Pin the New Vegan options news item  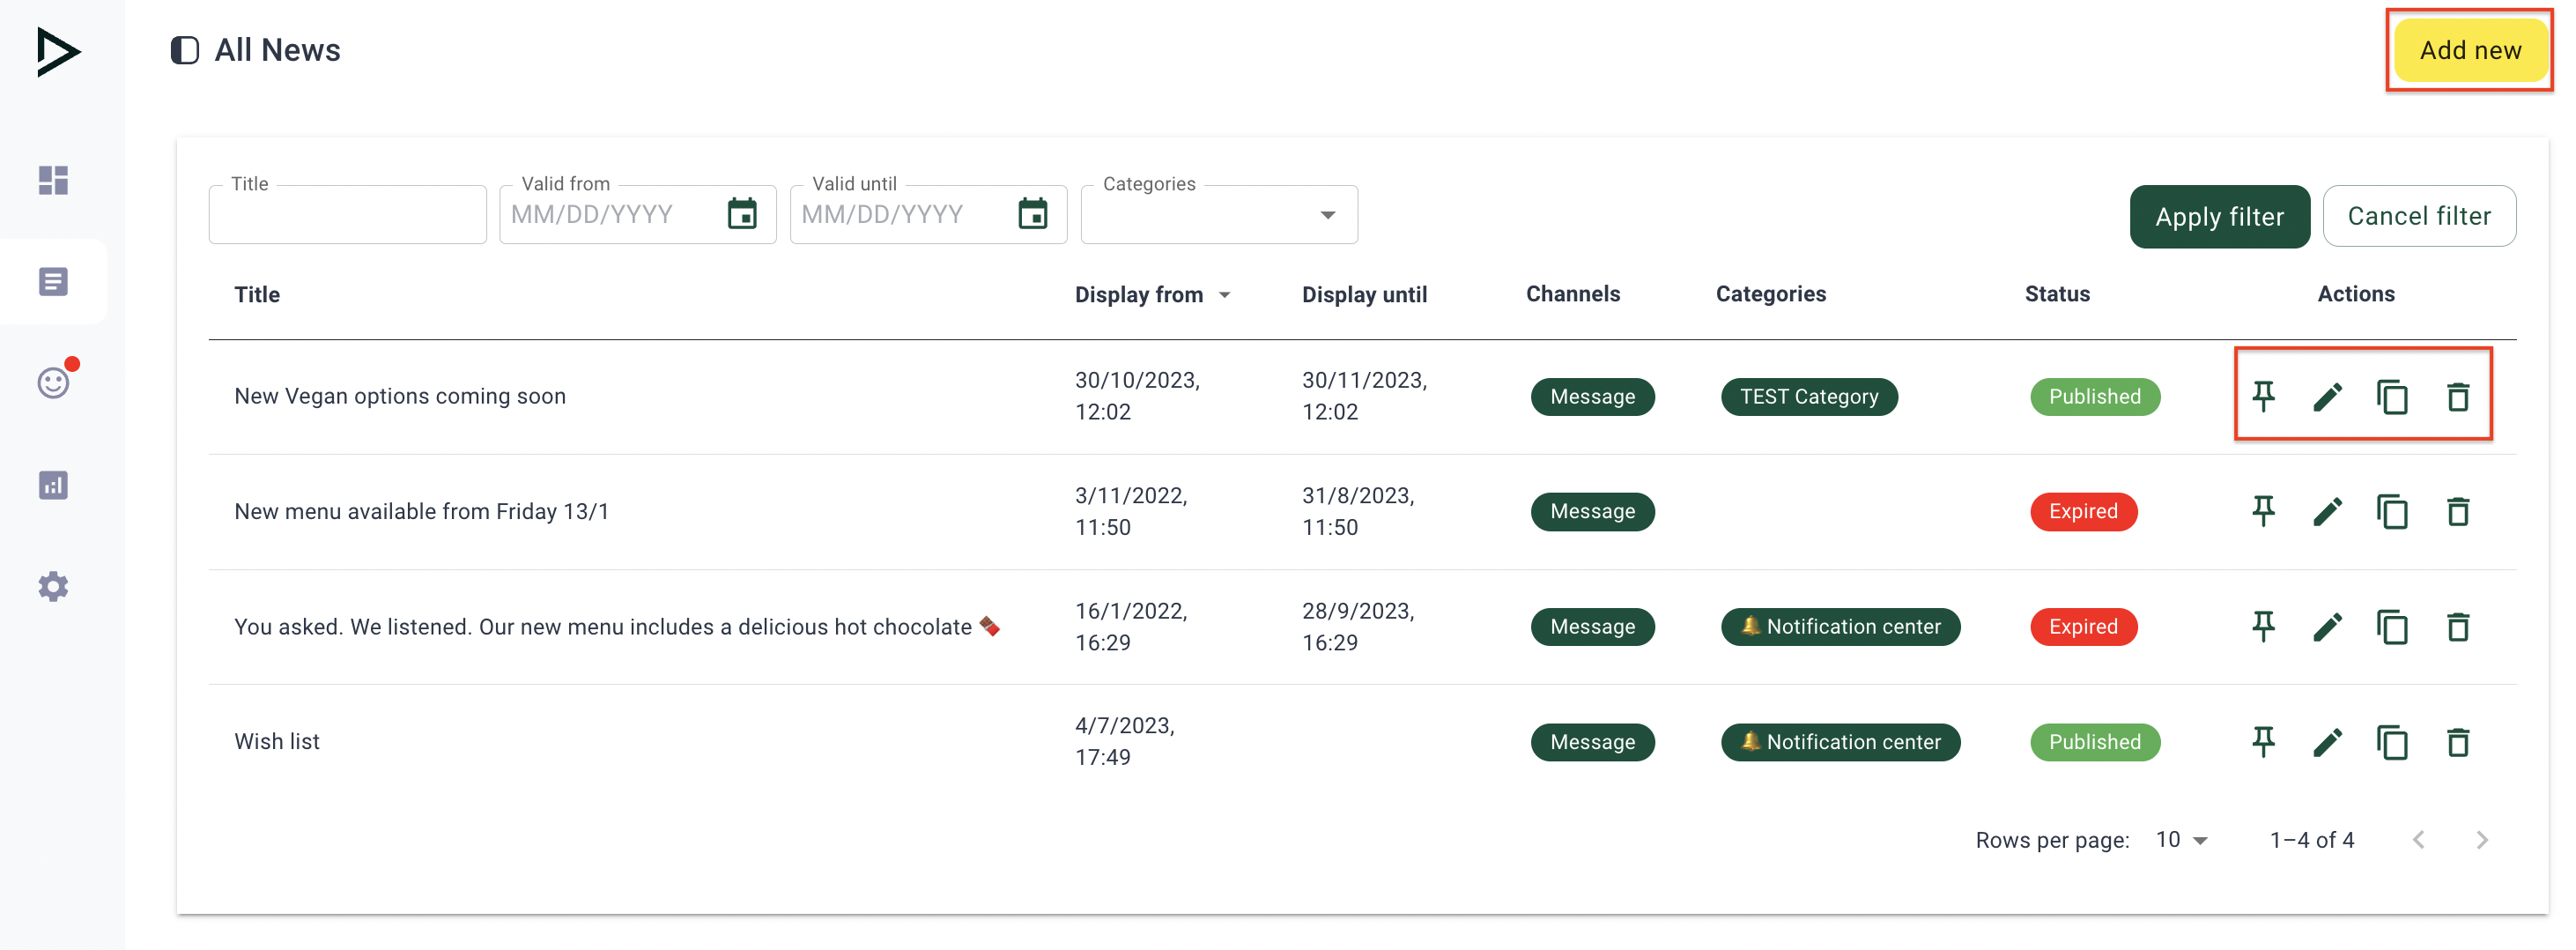[2263, 397]
